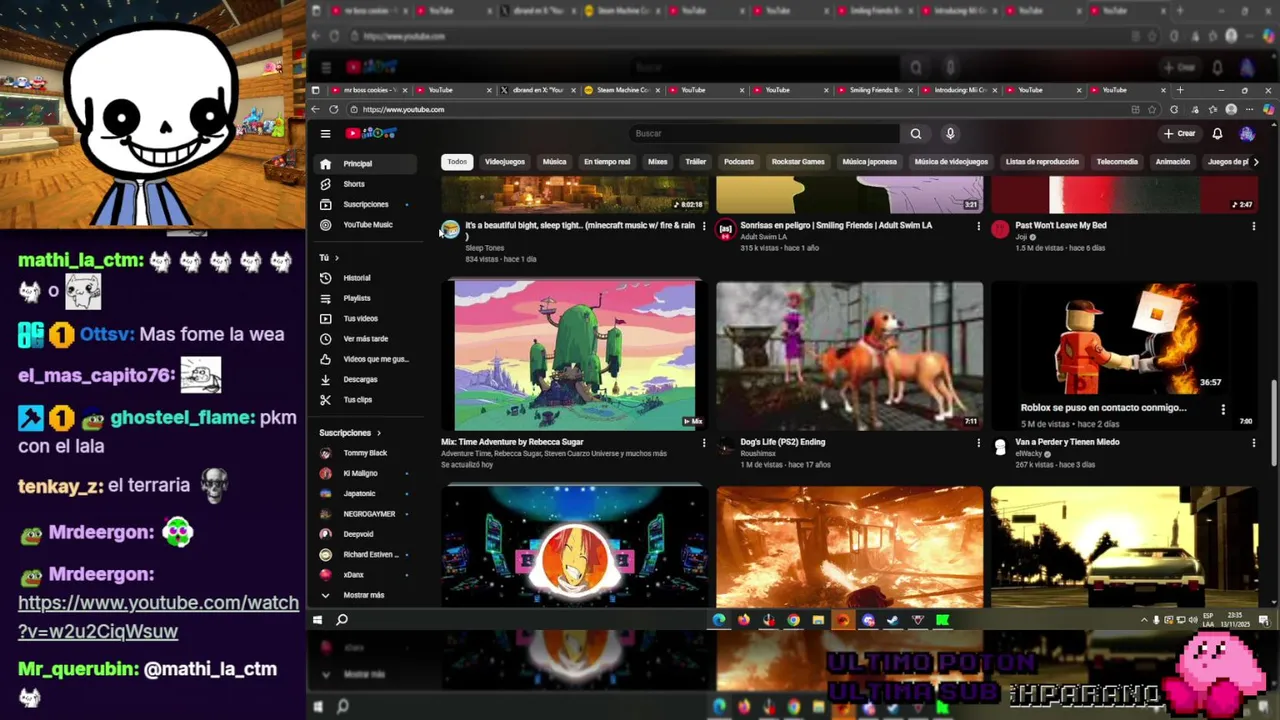Screen dimensions: 1280x720
Task: Start voice search with microphone icon
Action: click(x=950, y=134)
